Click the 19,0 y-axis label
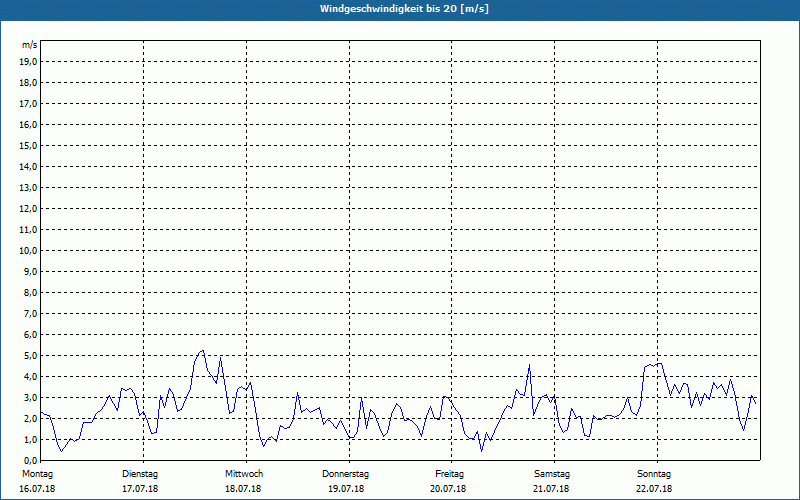Viewport: 800px width, 500px height. 29,62
